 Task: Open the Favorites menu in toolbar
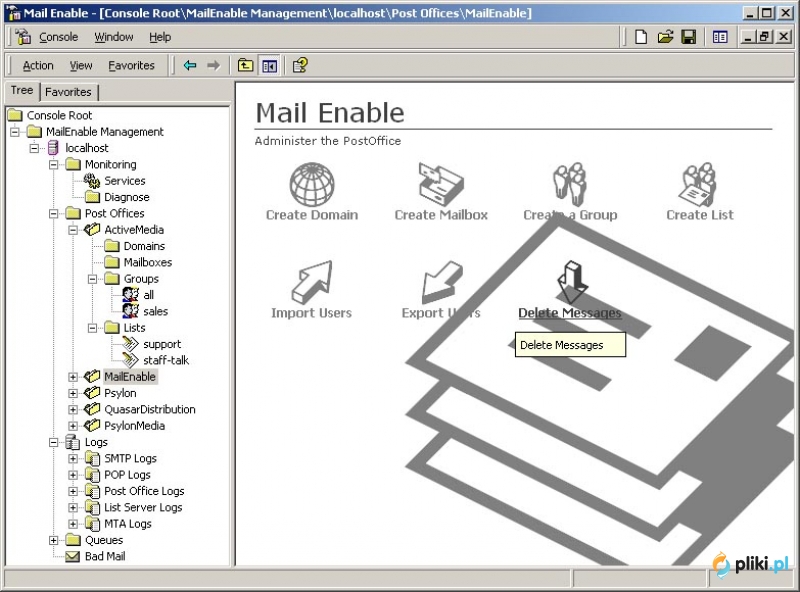pos(131,65)
